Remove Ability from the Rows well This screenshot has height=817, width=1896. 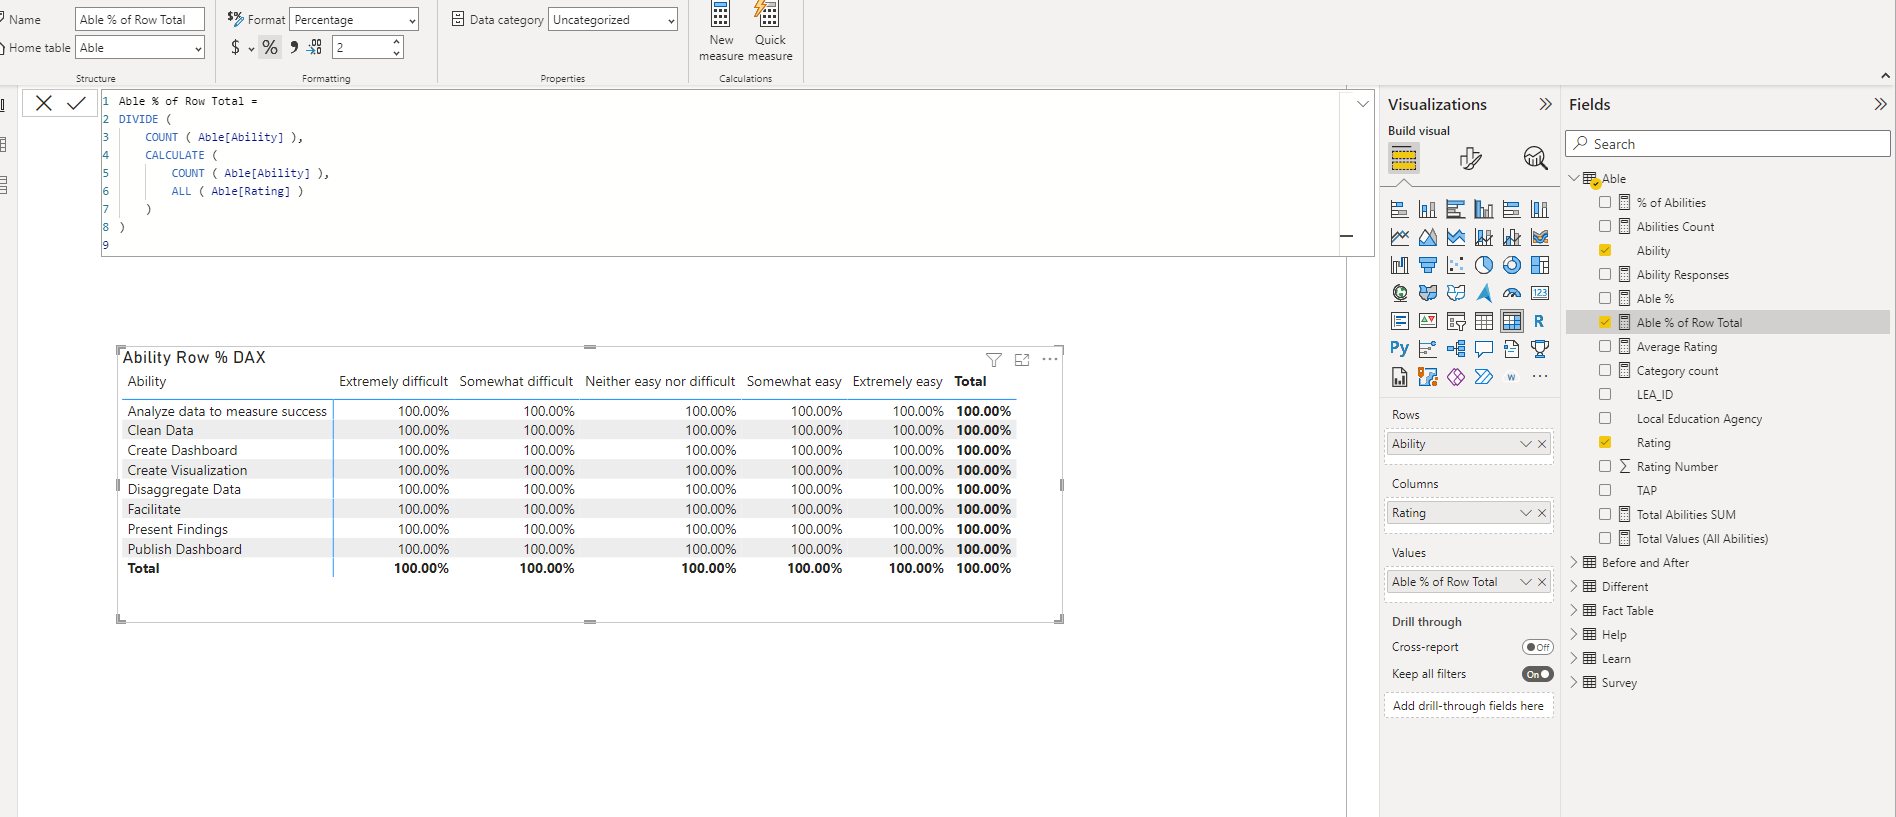point(1542,444)
